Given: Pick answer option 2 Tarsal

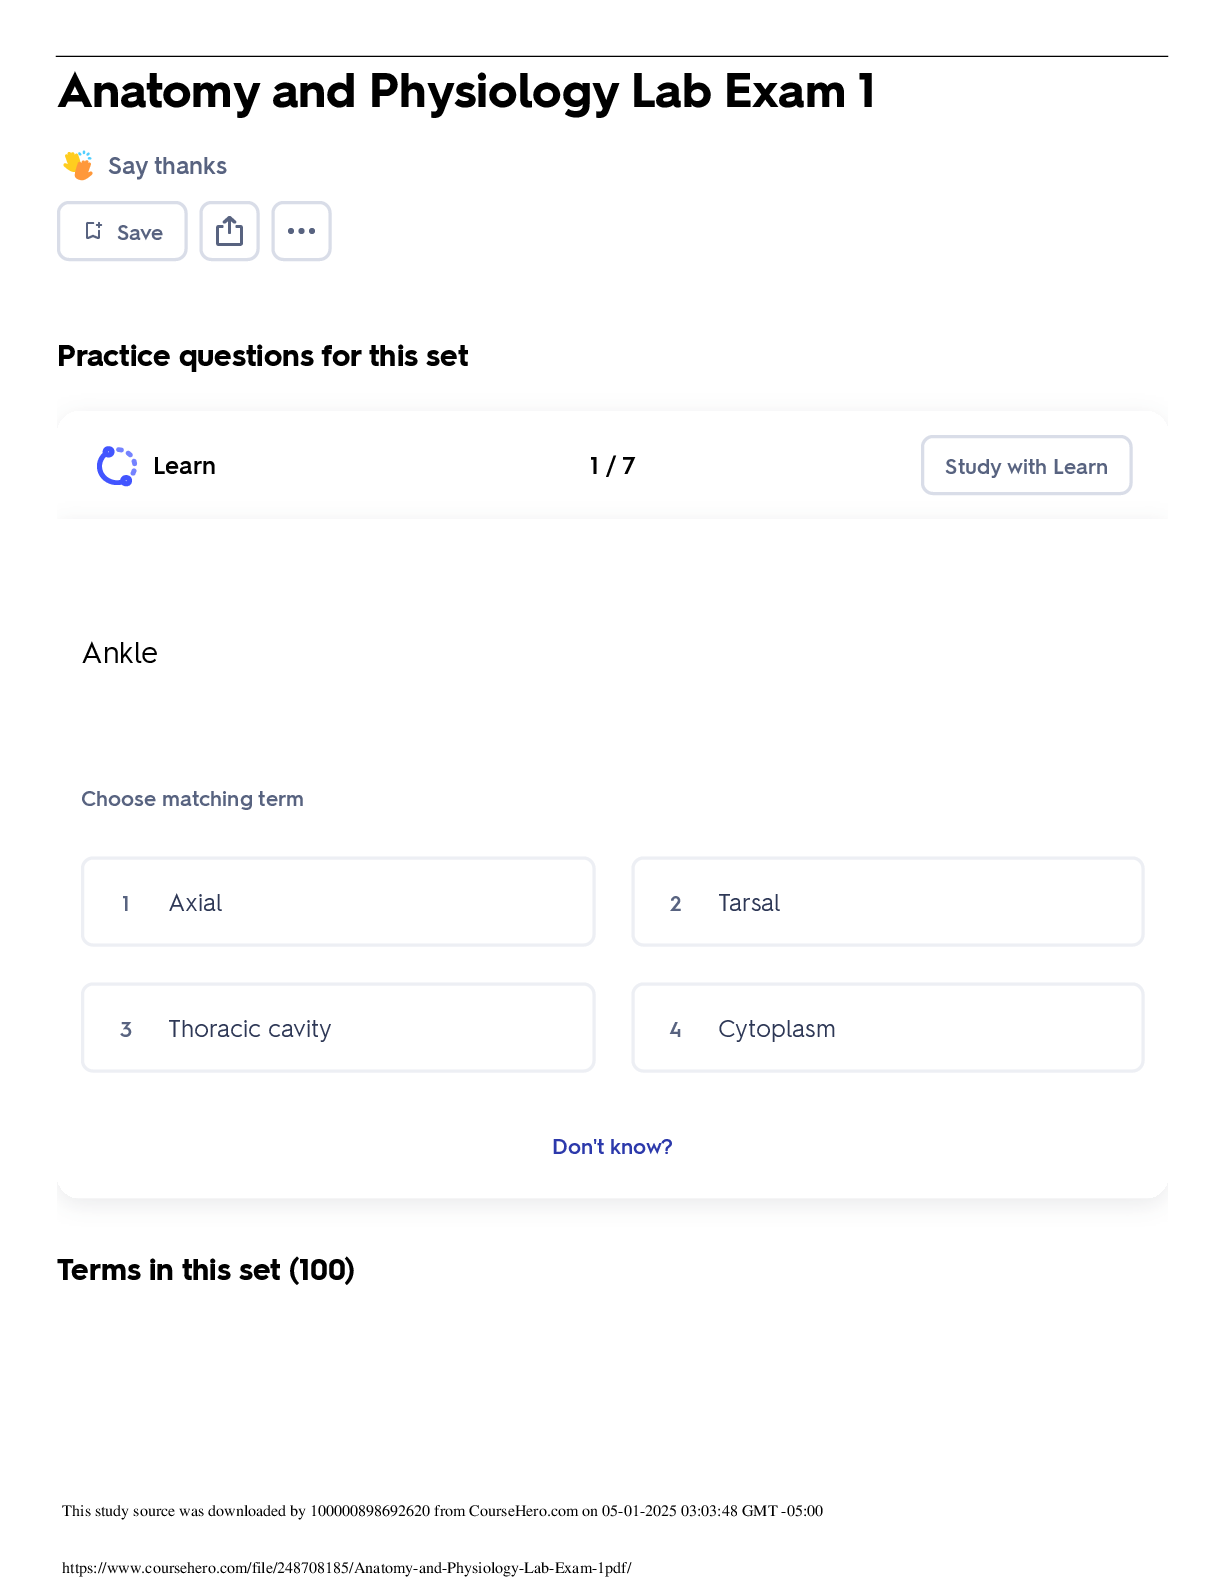Looking at the screenshot, I should [x=887, y=902].
